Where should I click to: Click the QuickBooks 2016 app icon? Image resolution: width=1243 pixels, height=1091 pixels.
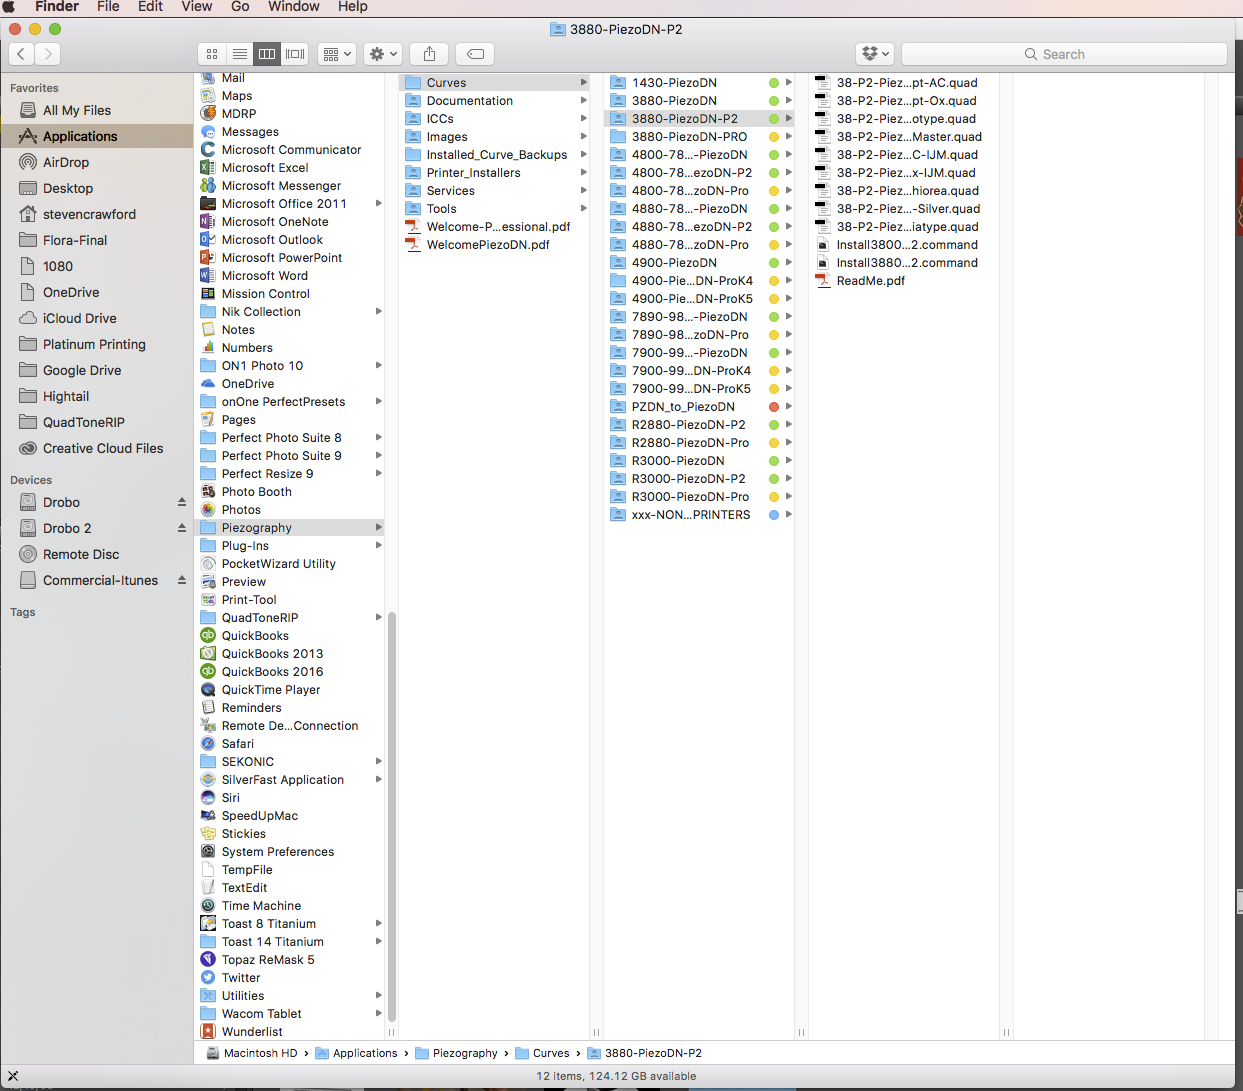(208, 672)
